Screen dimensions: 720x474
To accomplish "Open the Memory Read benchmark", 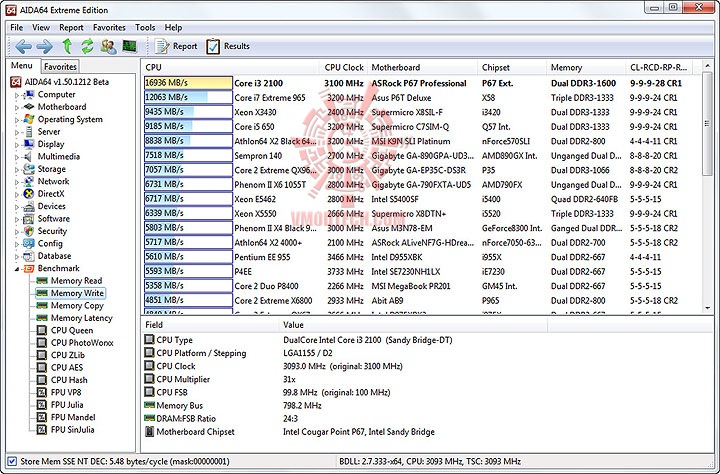I will pos(76,281).
